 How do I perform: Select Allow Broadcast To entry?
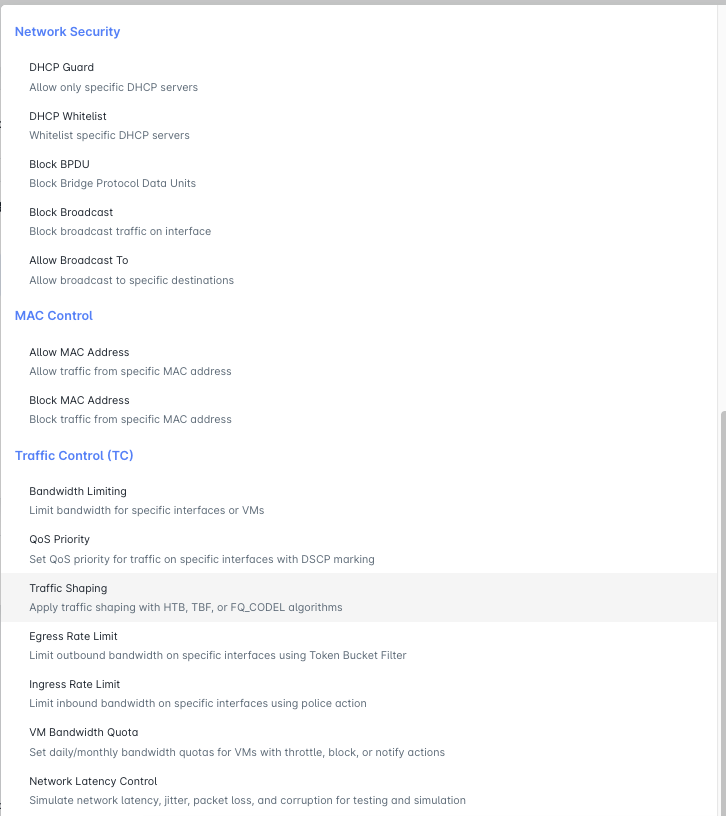tap(79, 260)
